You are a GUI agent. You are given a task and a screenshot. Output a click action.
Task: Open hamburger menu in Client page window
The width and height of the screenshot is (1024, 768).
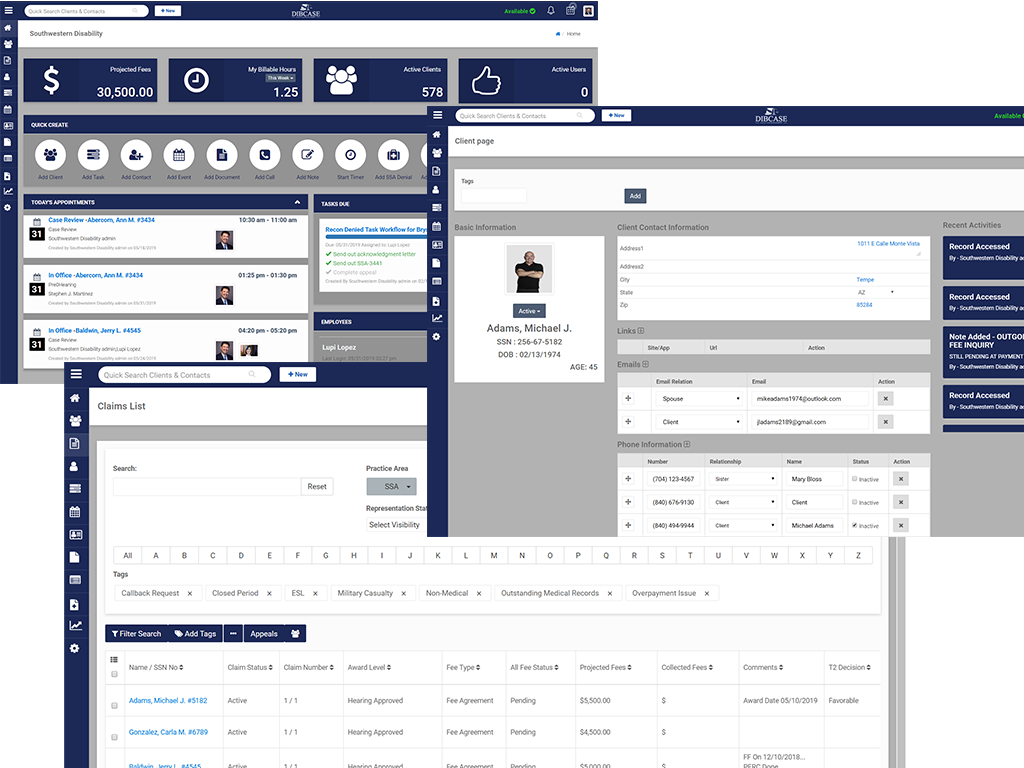[x=438, y=115]
